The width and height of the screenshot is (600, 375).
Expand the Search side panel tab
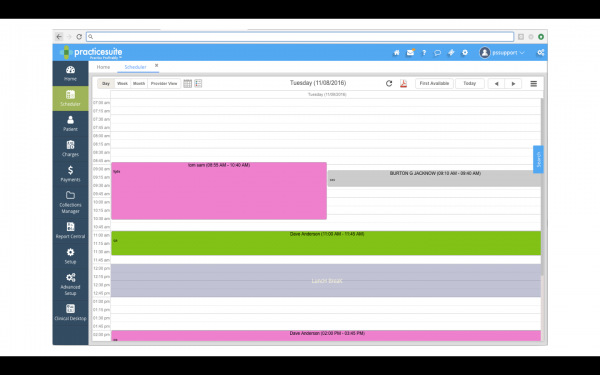538,159
